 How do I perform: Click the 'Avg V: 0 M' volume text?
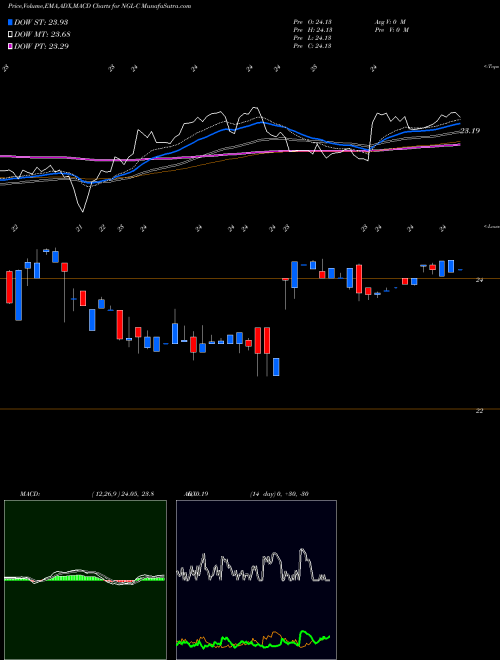(x=391, y=22)
